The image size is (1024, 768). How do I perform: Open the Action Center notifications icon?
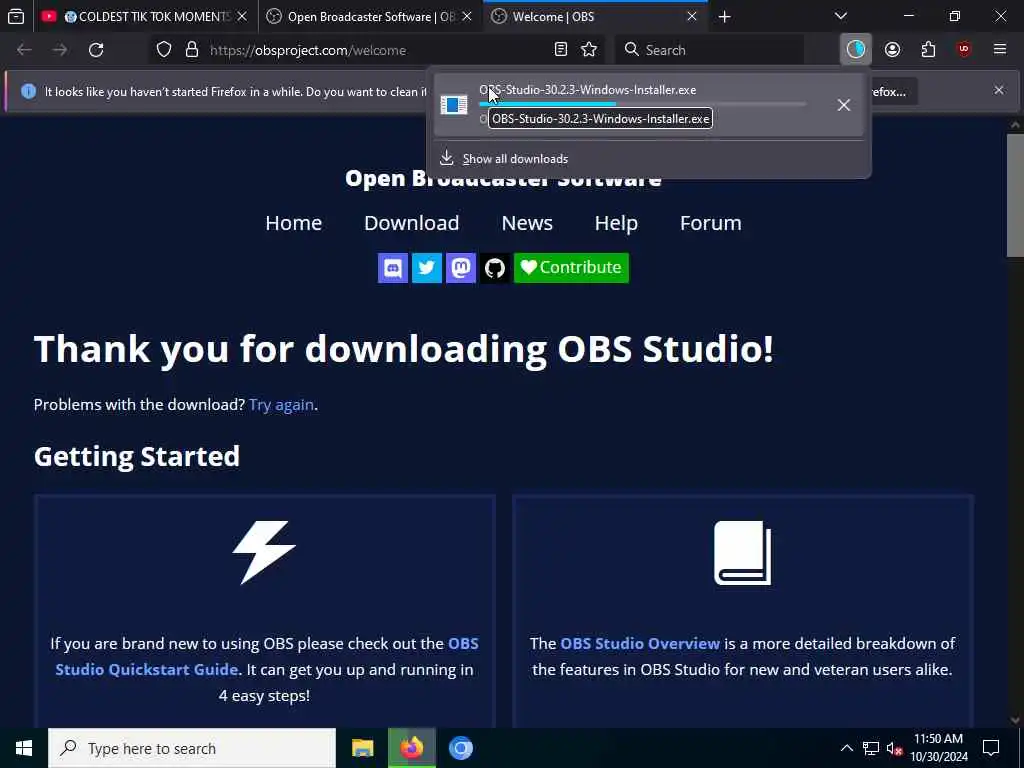[x=991, y=748]
